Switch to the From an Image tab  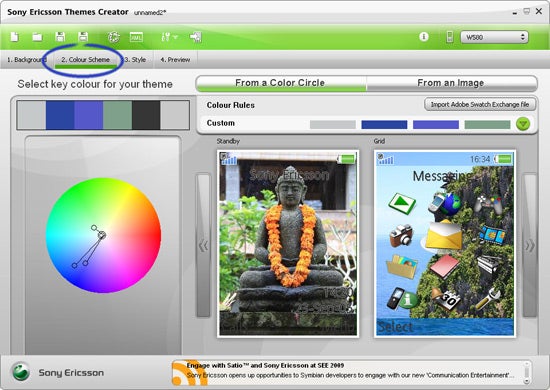pyautogui.click(x=451, y=83)
